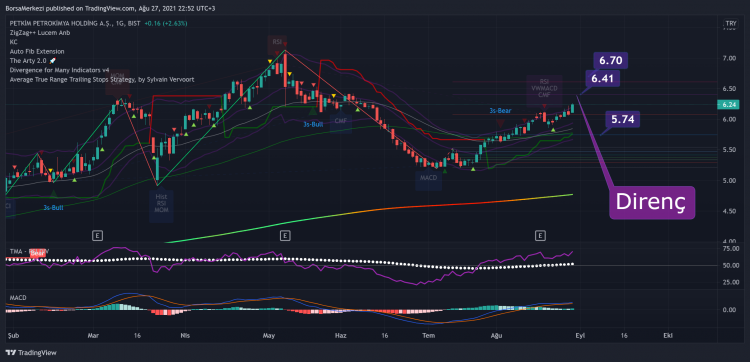Select Divergence for Many Indicators v4 legend
This screenshot has height=362, width=750.
point(59,70)
